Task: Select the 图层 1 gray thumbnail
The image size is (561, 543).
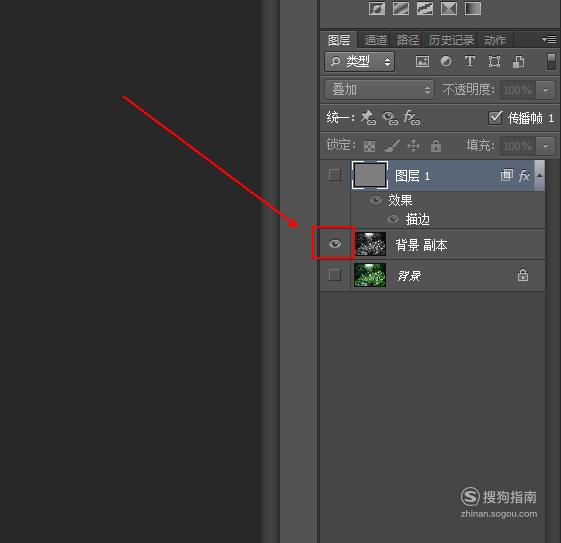Action: pyautogui.click(x=370, y=175)
